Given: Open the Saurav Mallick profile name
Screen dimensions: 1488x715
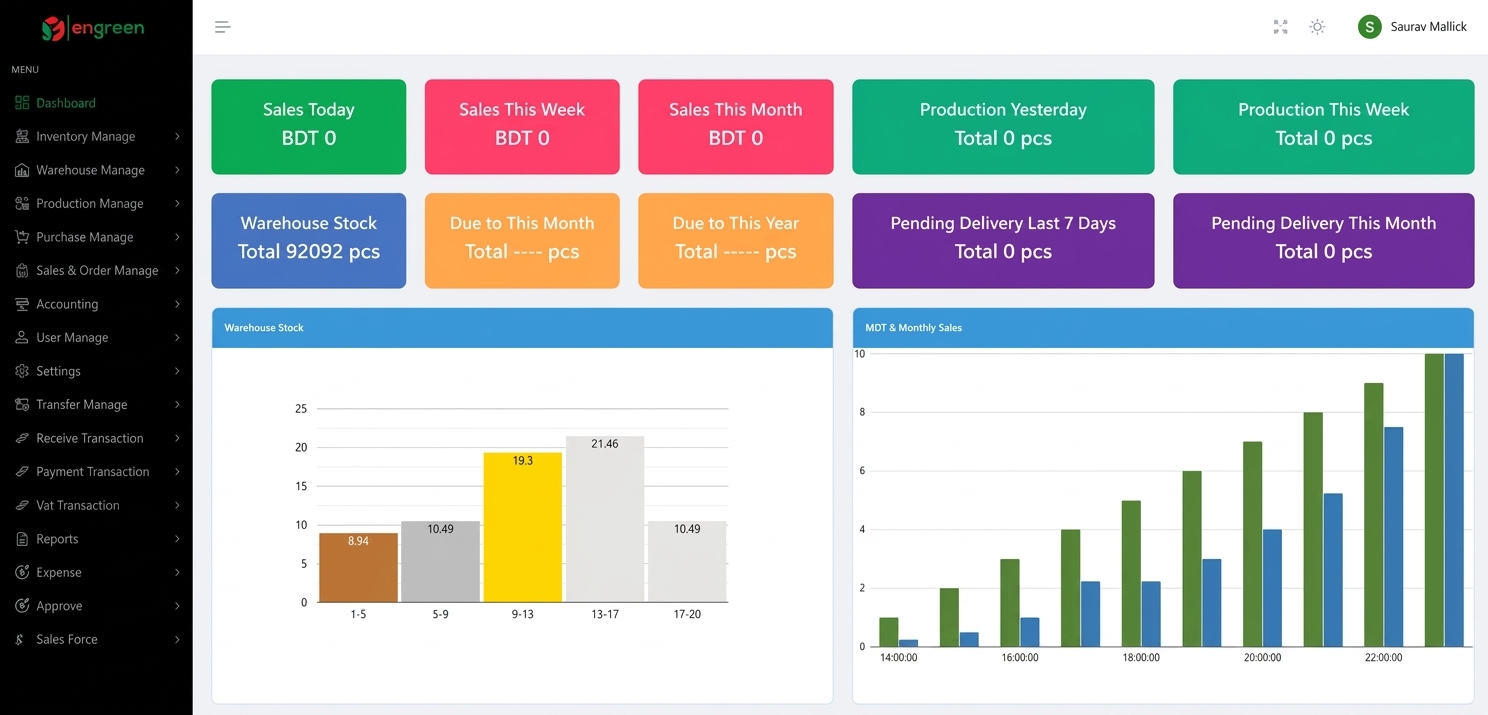Looking at the screenshot, I should click(x=1428, y=27).
